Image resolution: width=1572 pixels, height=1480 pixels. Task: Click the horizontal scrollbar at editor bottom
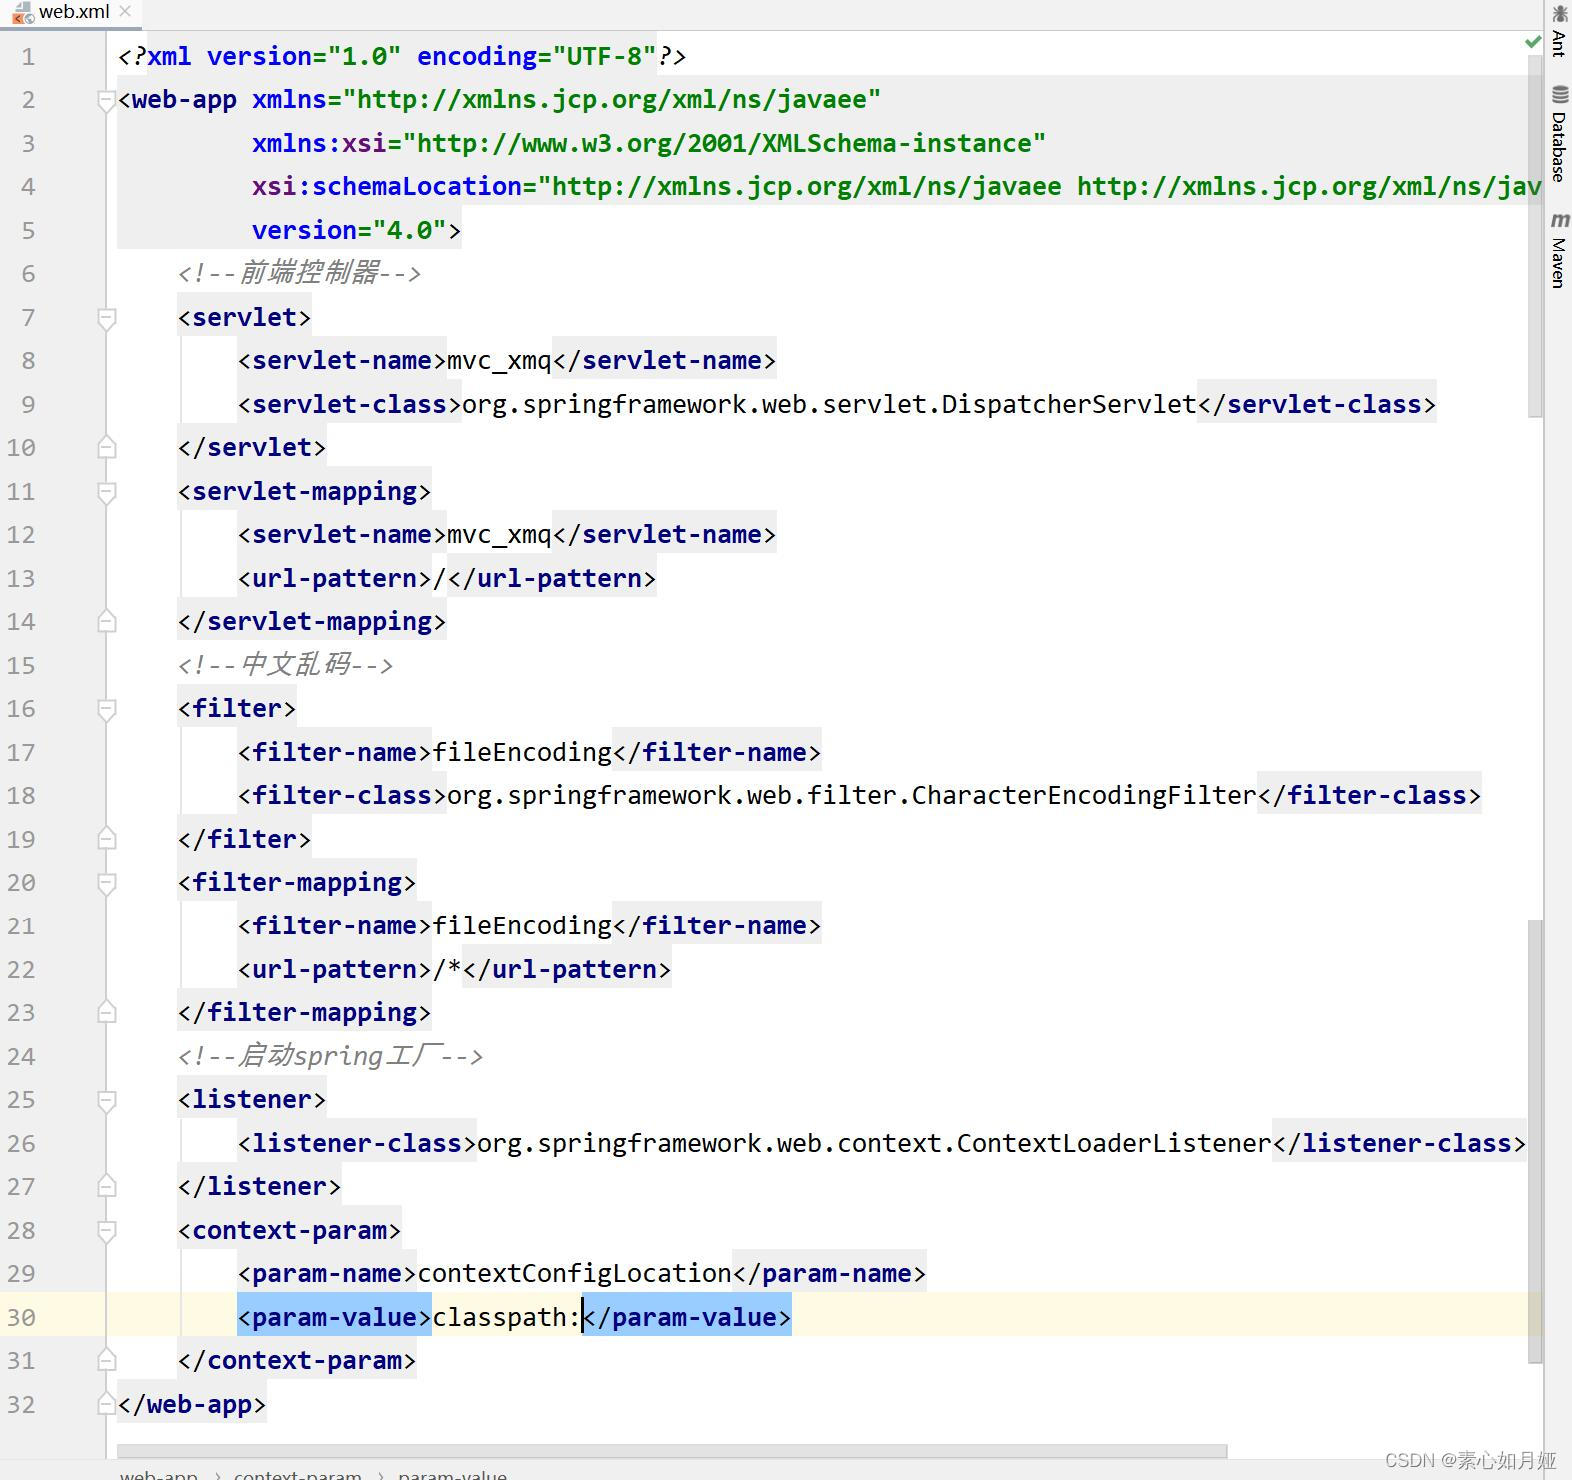tap(671, 1451)
